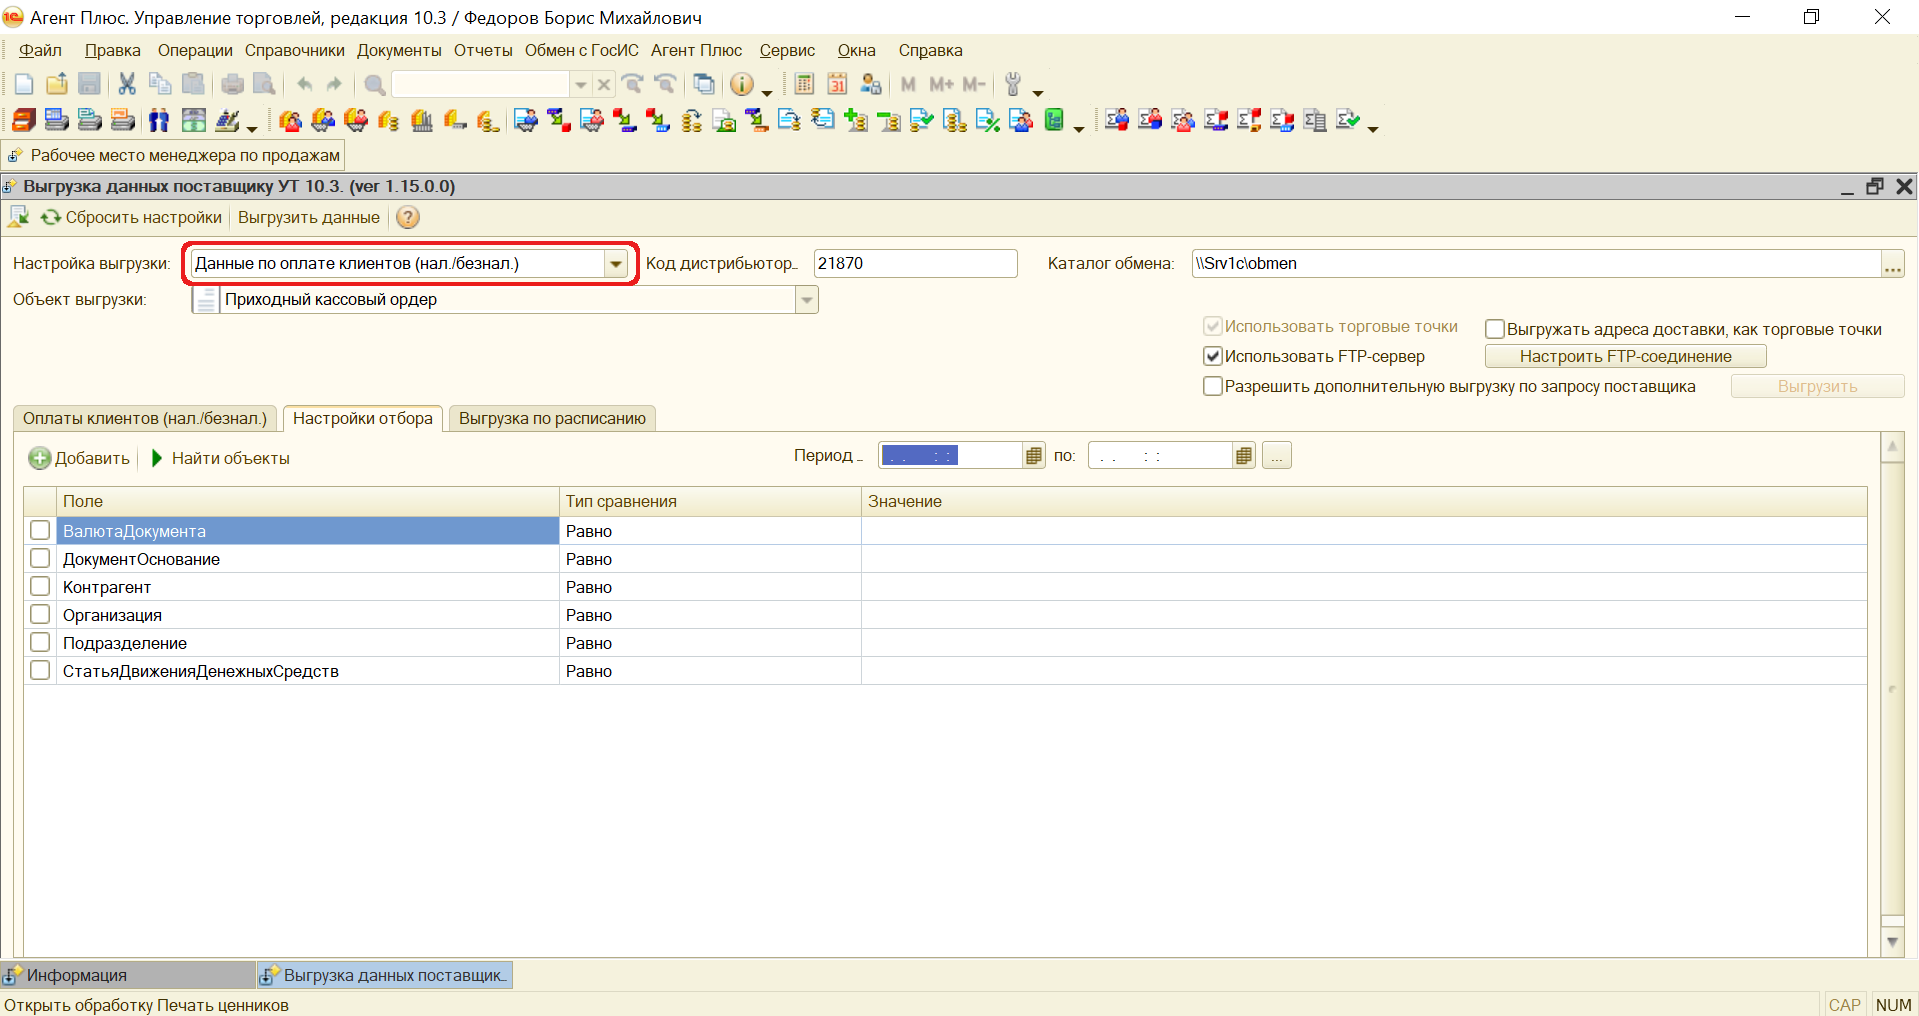Click the calculator icon in the toolbar
Viewport: 1919px width, 1016px height.
pyautogui.click(x=804, y=85)
